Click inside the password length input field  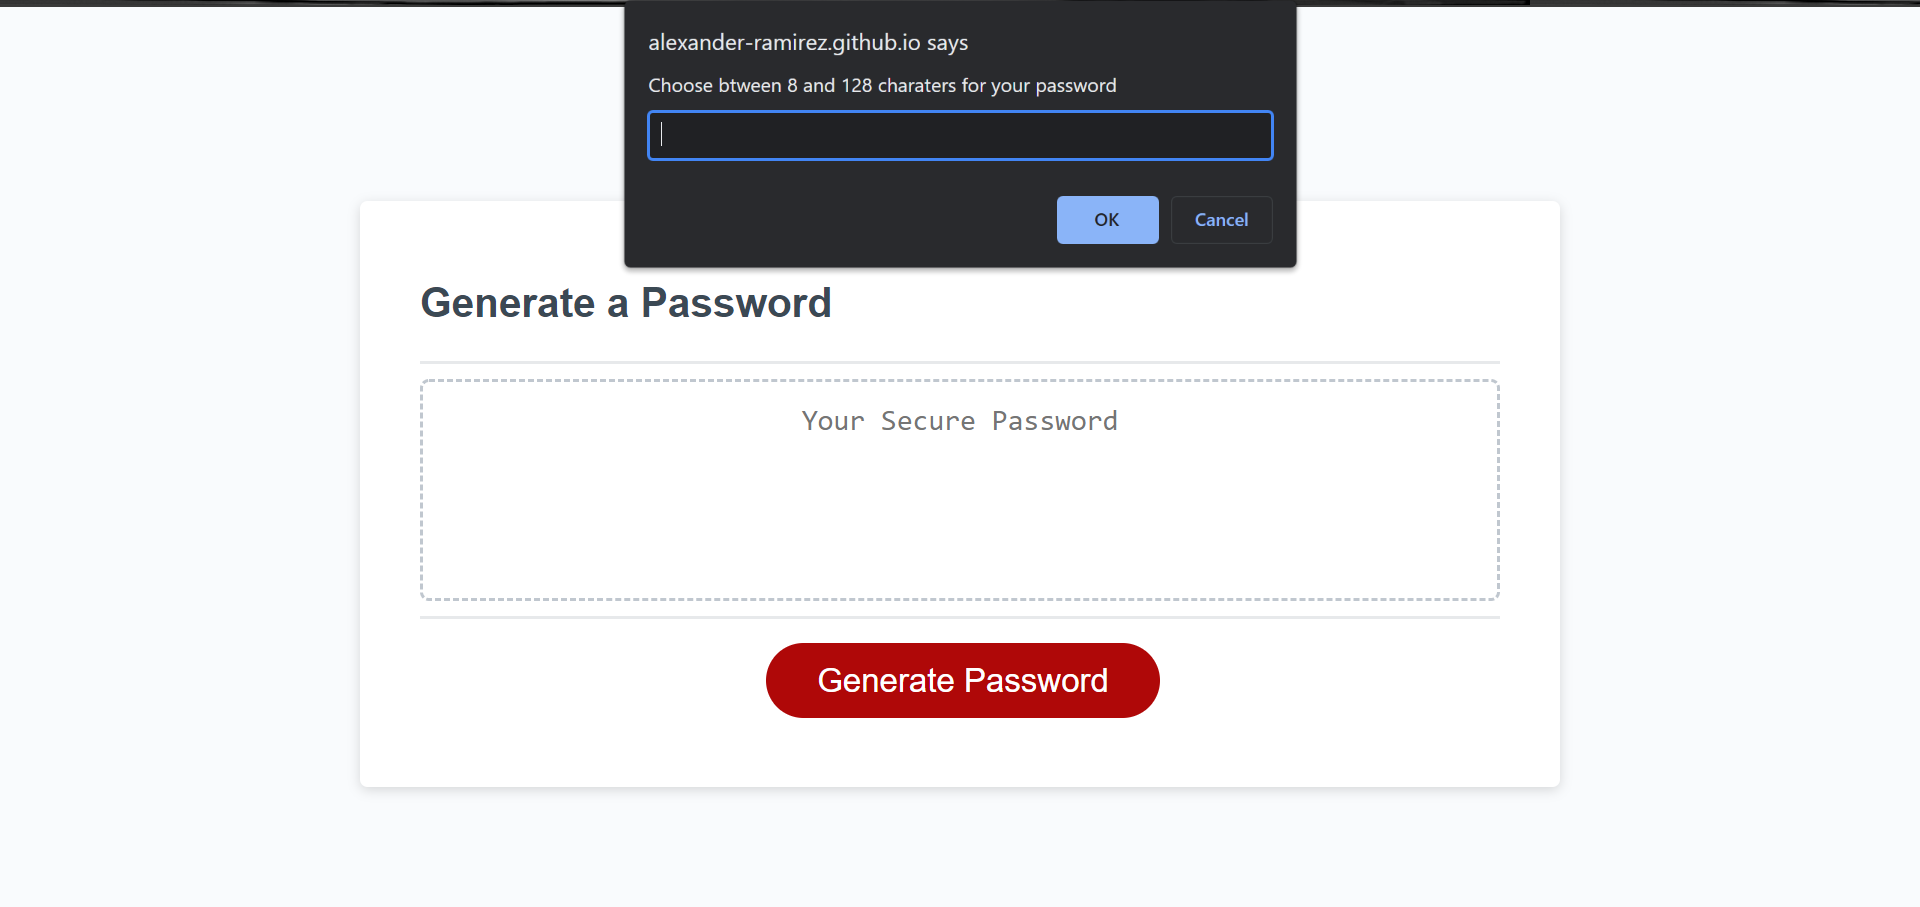click(x=959, y=135)
